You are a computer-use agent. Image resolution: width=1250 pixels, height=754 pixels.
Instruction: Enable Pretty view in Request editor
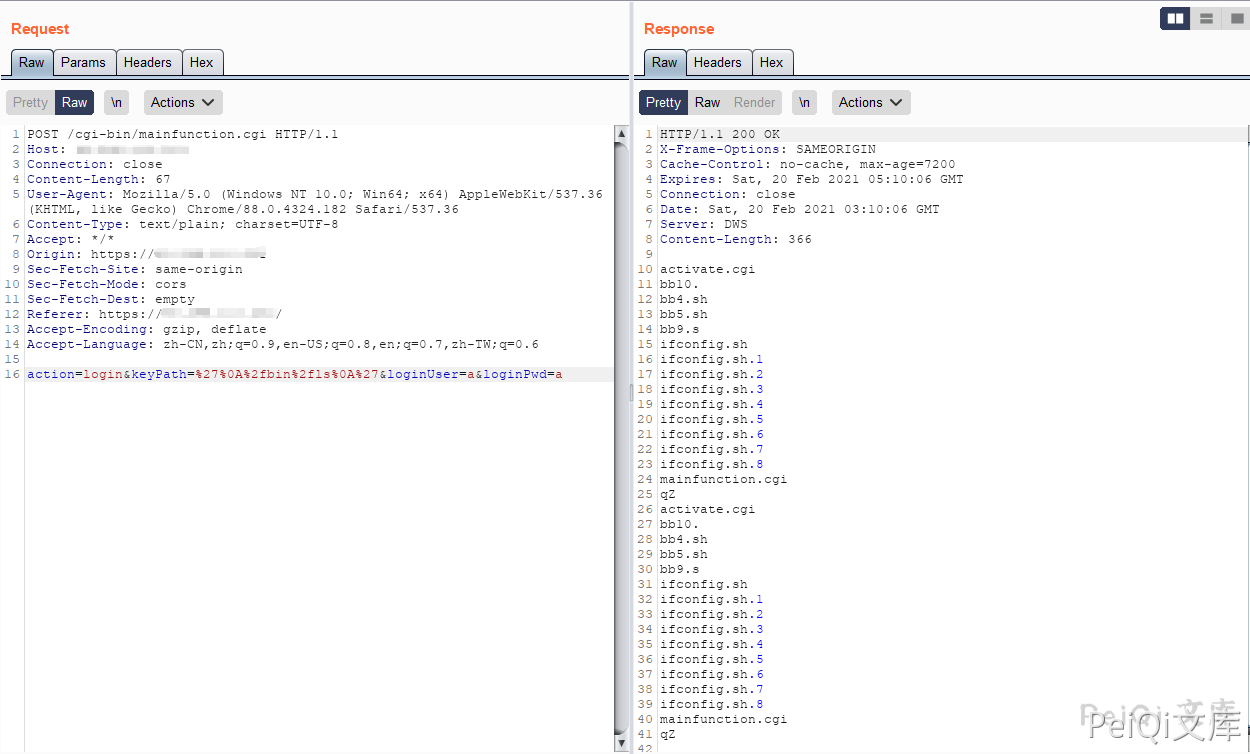click(30, 102)
